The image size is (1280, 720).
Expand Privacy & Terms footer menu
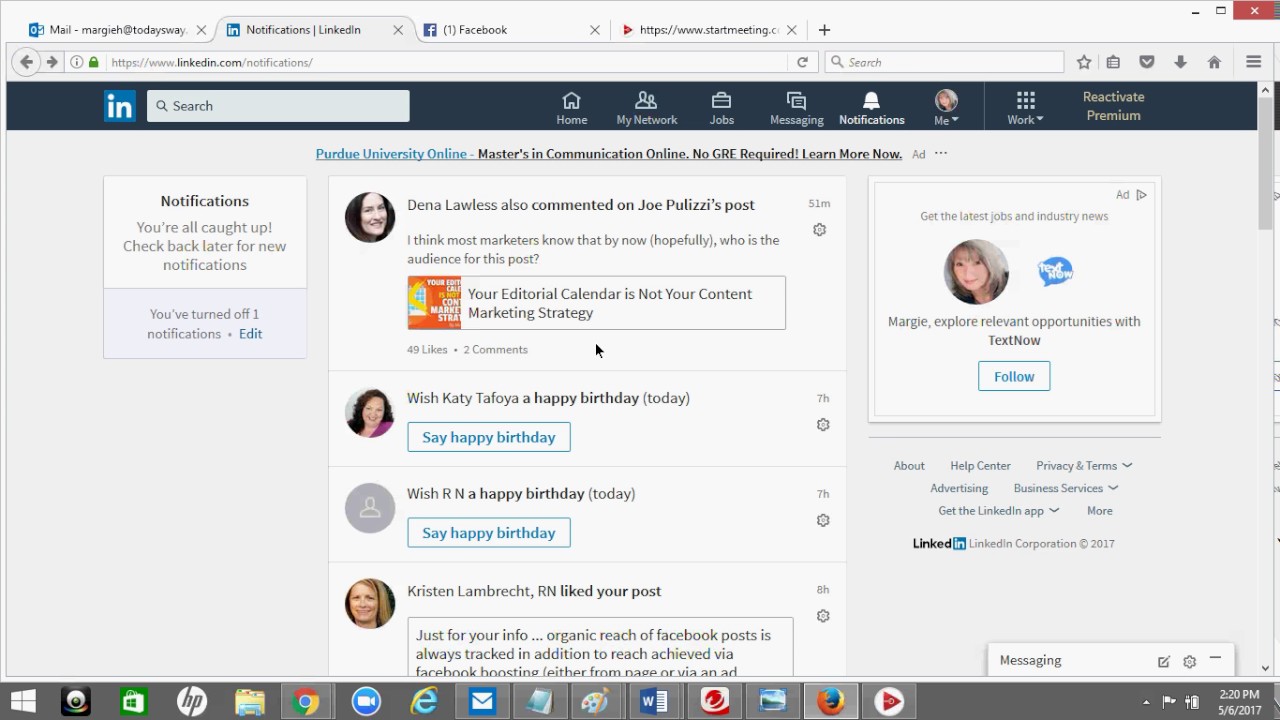(x=1084, y=466)
